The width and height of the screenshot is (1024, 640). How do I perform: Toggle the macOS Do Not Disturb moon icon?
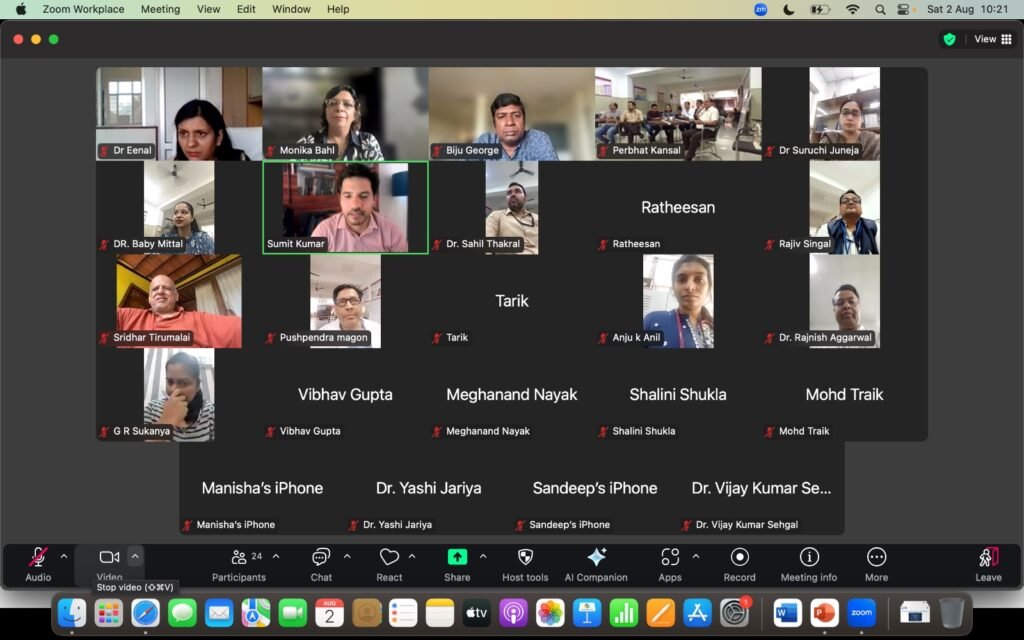[789, 9]
